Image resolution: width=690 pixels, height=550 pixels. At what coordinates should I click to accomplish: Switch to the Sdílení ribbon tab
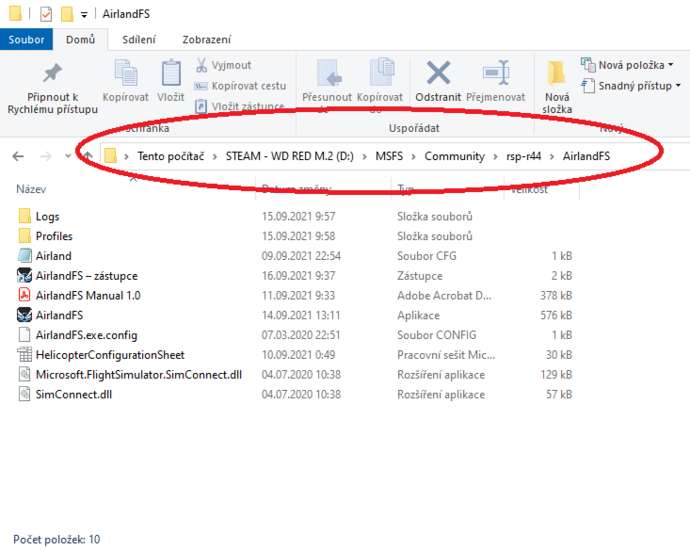pos(139,40)
